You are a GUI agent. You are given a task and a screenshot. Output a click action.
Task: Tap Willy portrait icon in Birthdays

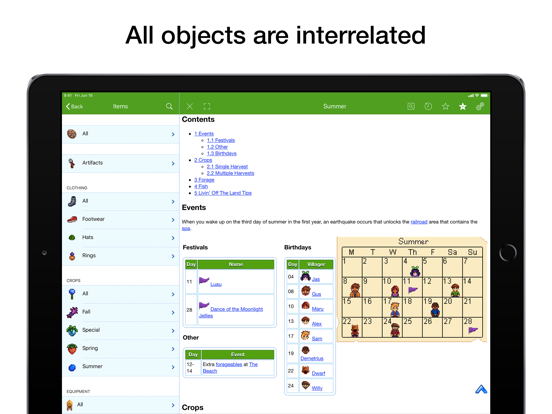[x=305, y=385]
